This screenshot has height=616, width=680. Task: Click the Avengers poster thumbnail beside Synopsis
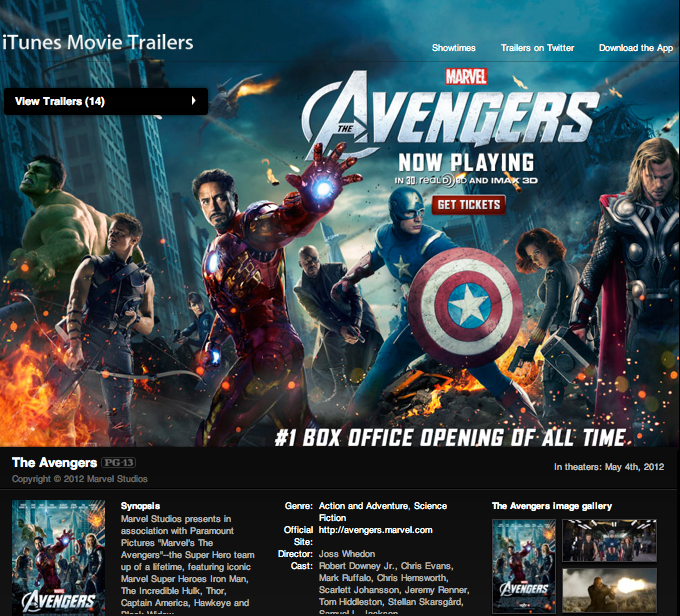(58, 557)
